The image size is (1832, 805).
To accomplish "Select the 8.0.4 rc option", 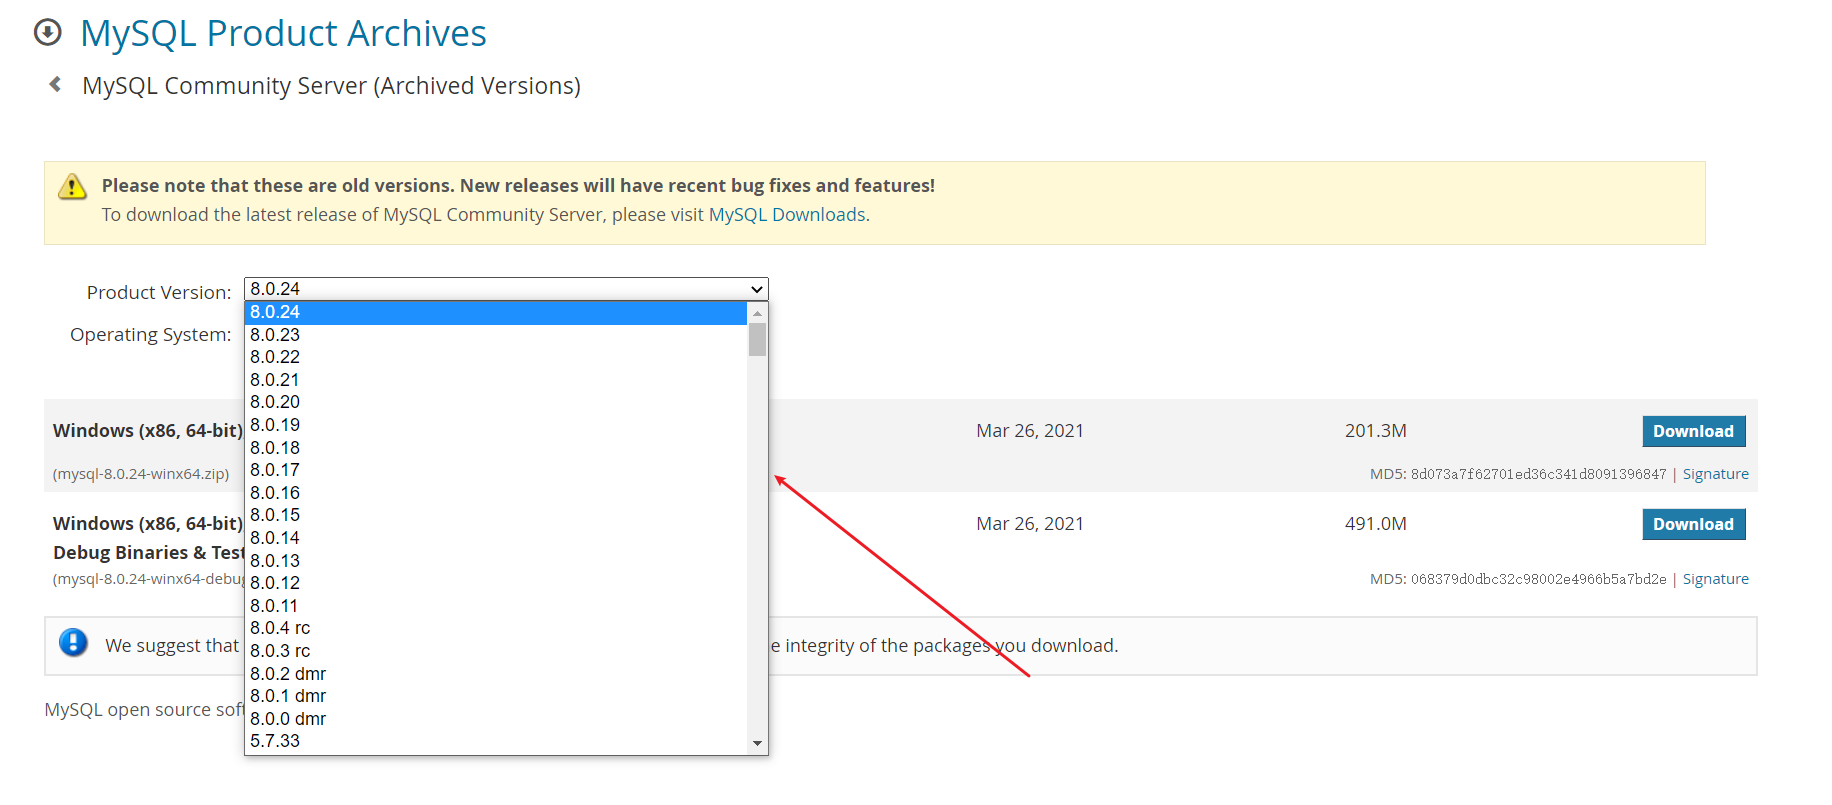I will 496,628.
